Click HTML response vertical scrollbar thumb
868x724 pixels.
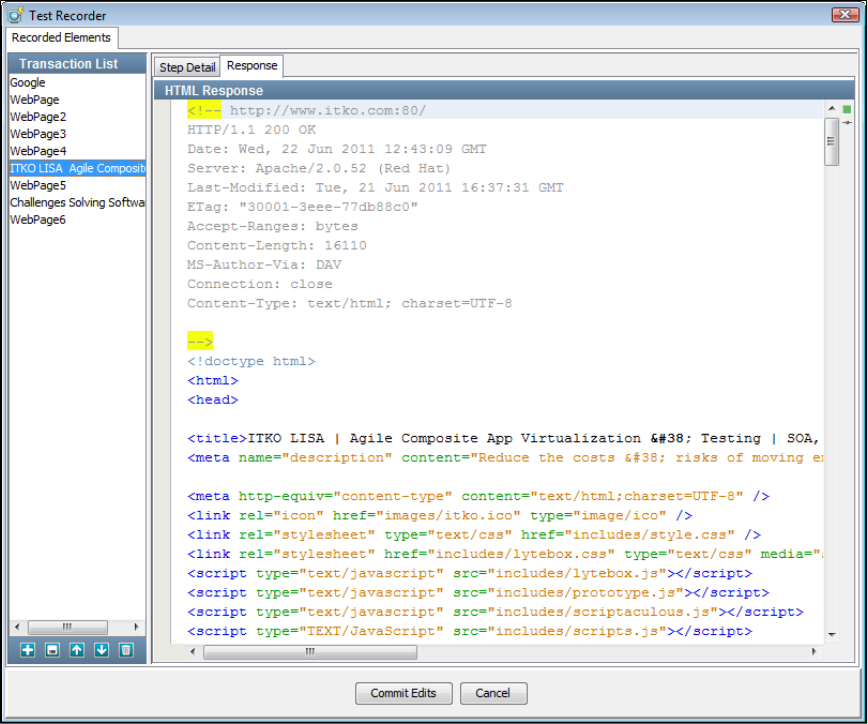[831, 142]
